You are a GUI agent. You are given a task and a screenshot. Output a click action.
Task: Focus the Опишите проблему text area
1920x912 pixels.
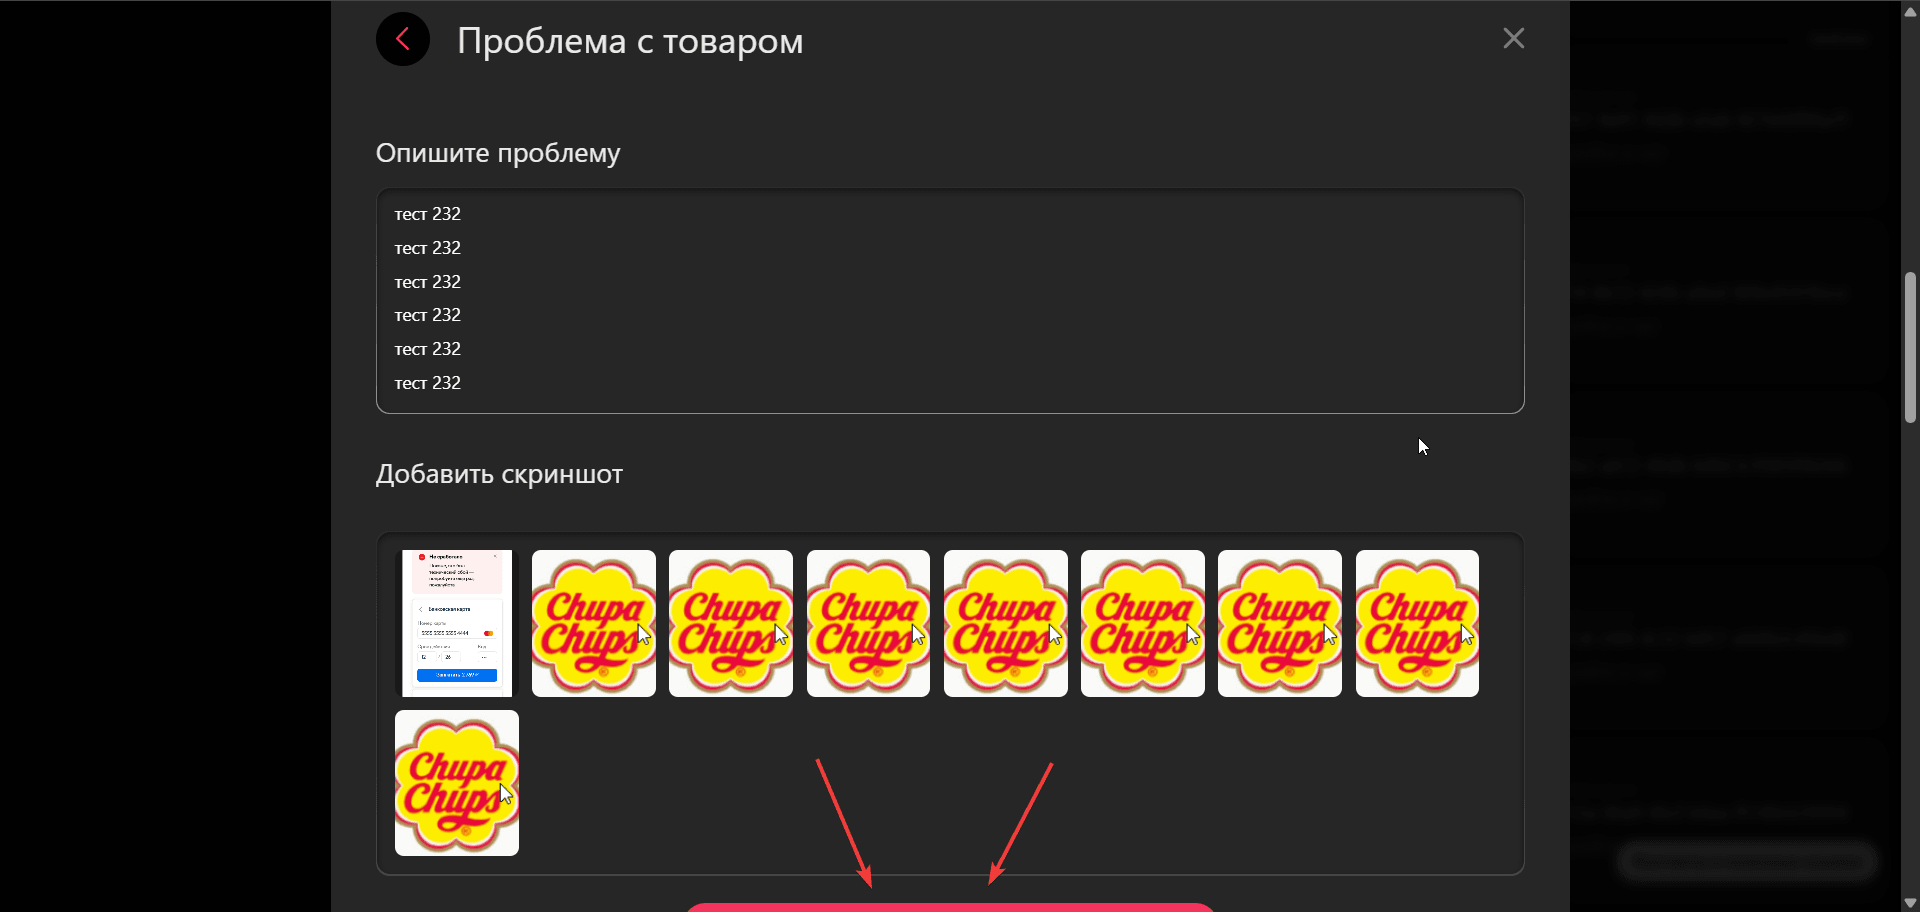pyautogui.click(x=950, y=301)
